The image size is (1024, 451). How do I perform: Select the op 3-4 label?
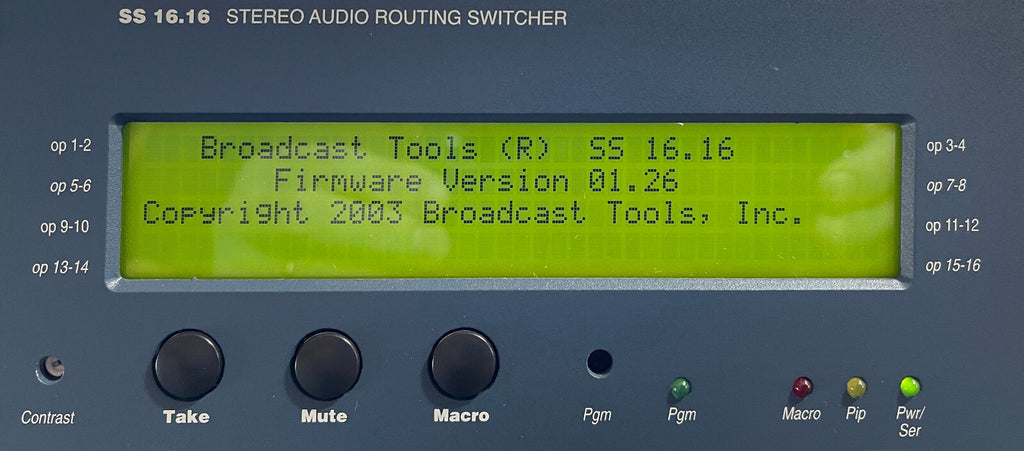946,146
